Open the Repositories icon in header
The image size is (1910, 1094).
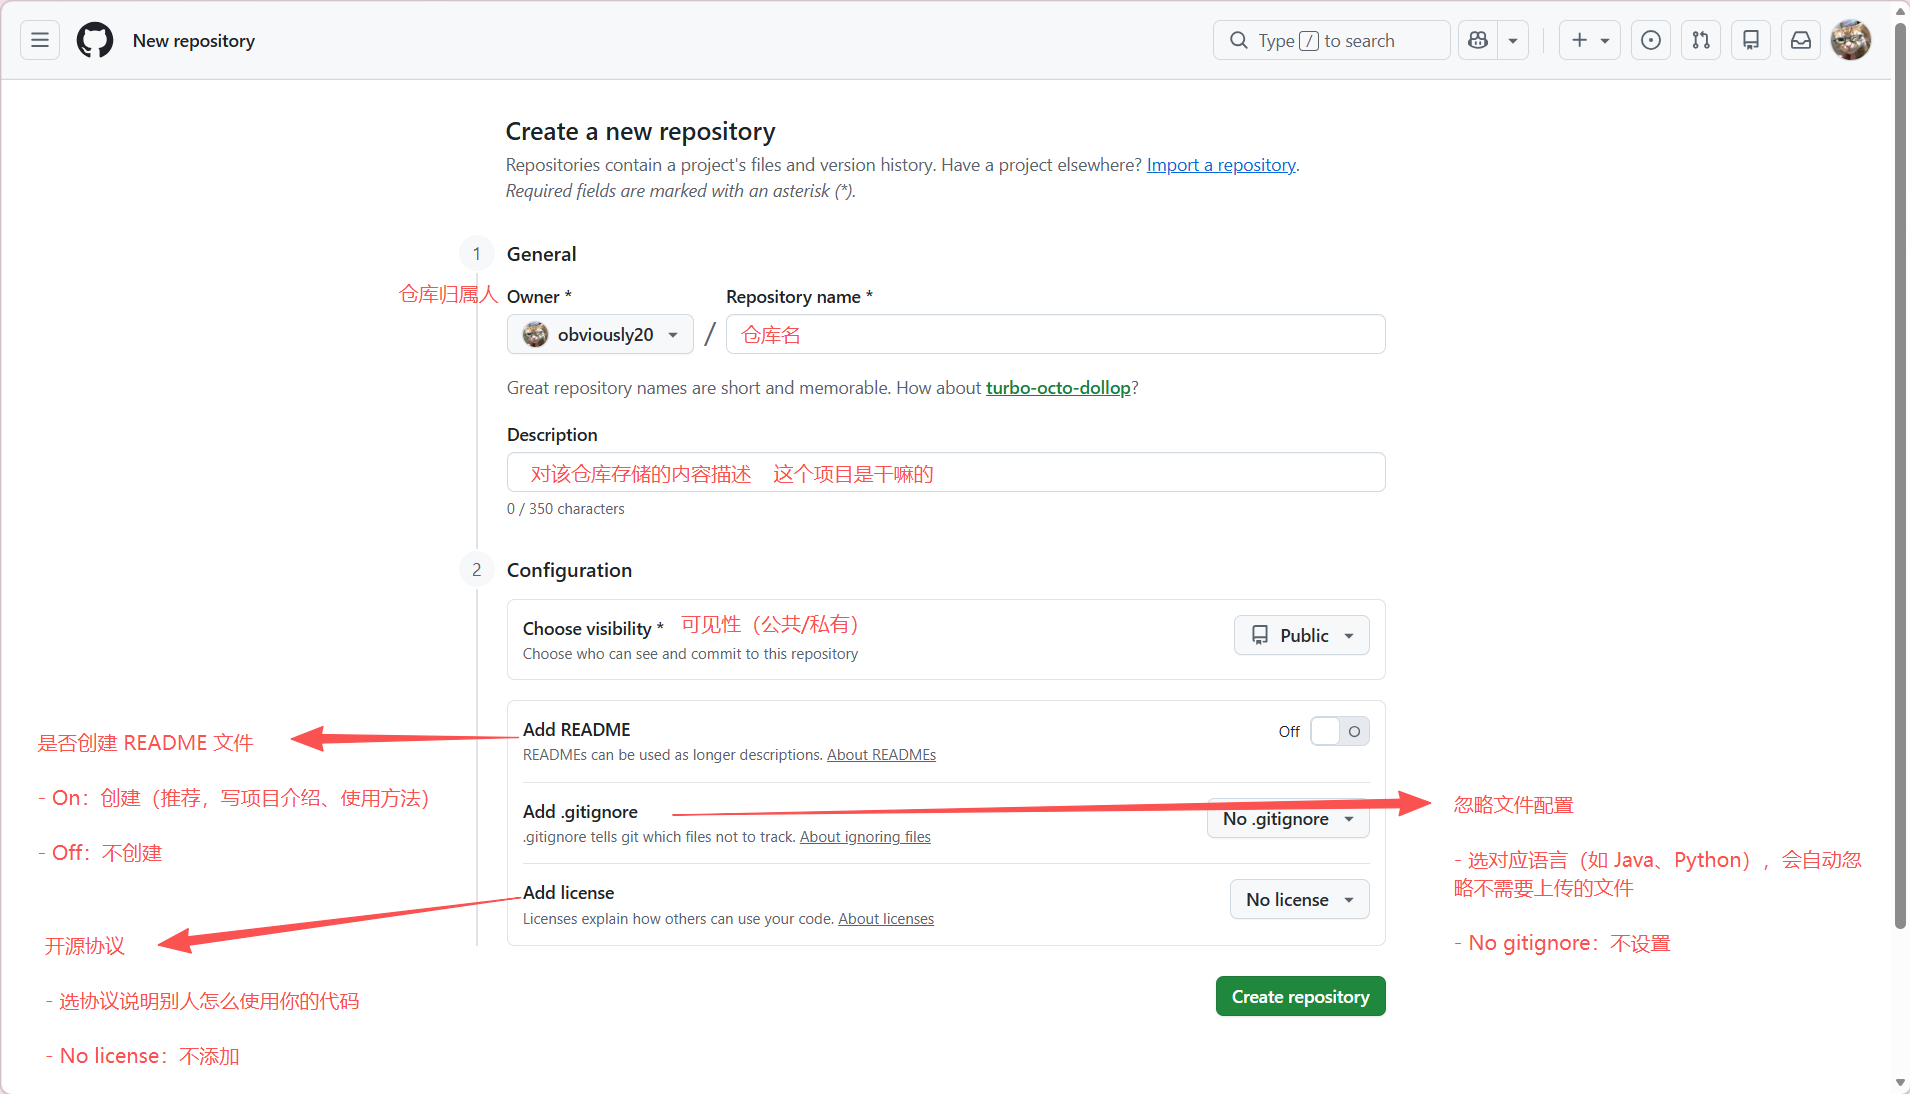[x=1751, y=40]
